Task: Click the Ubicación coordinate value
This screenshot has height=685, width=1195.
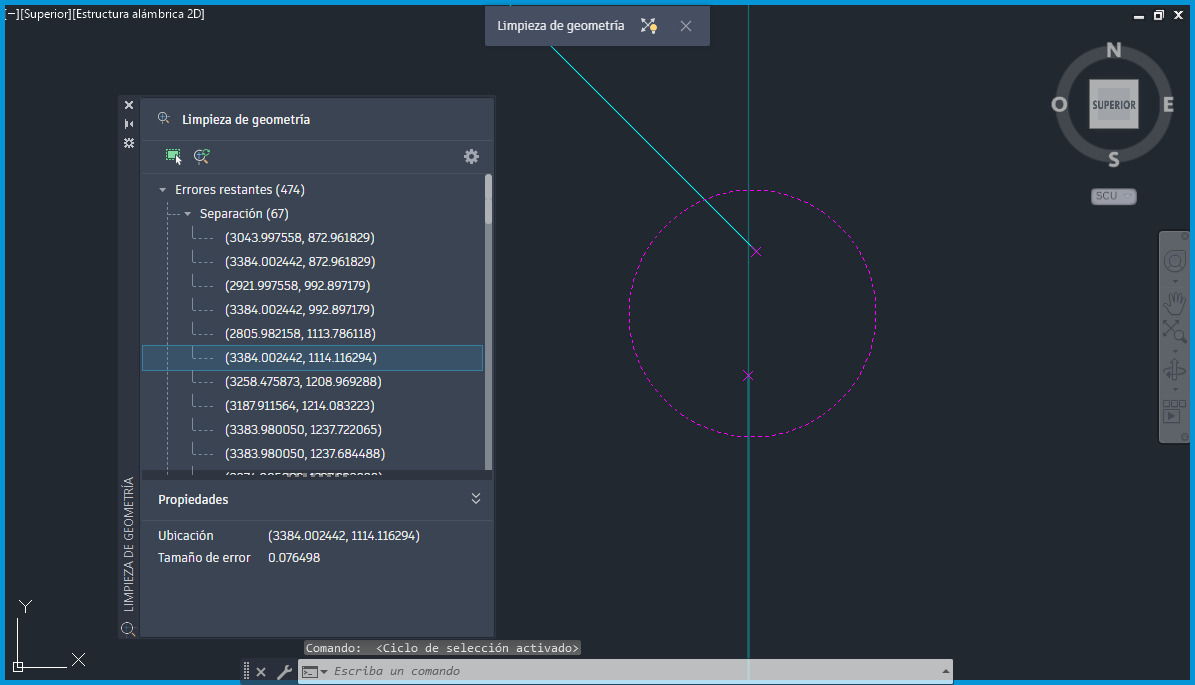Action: click(x=344, y=536)
